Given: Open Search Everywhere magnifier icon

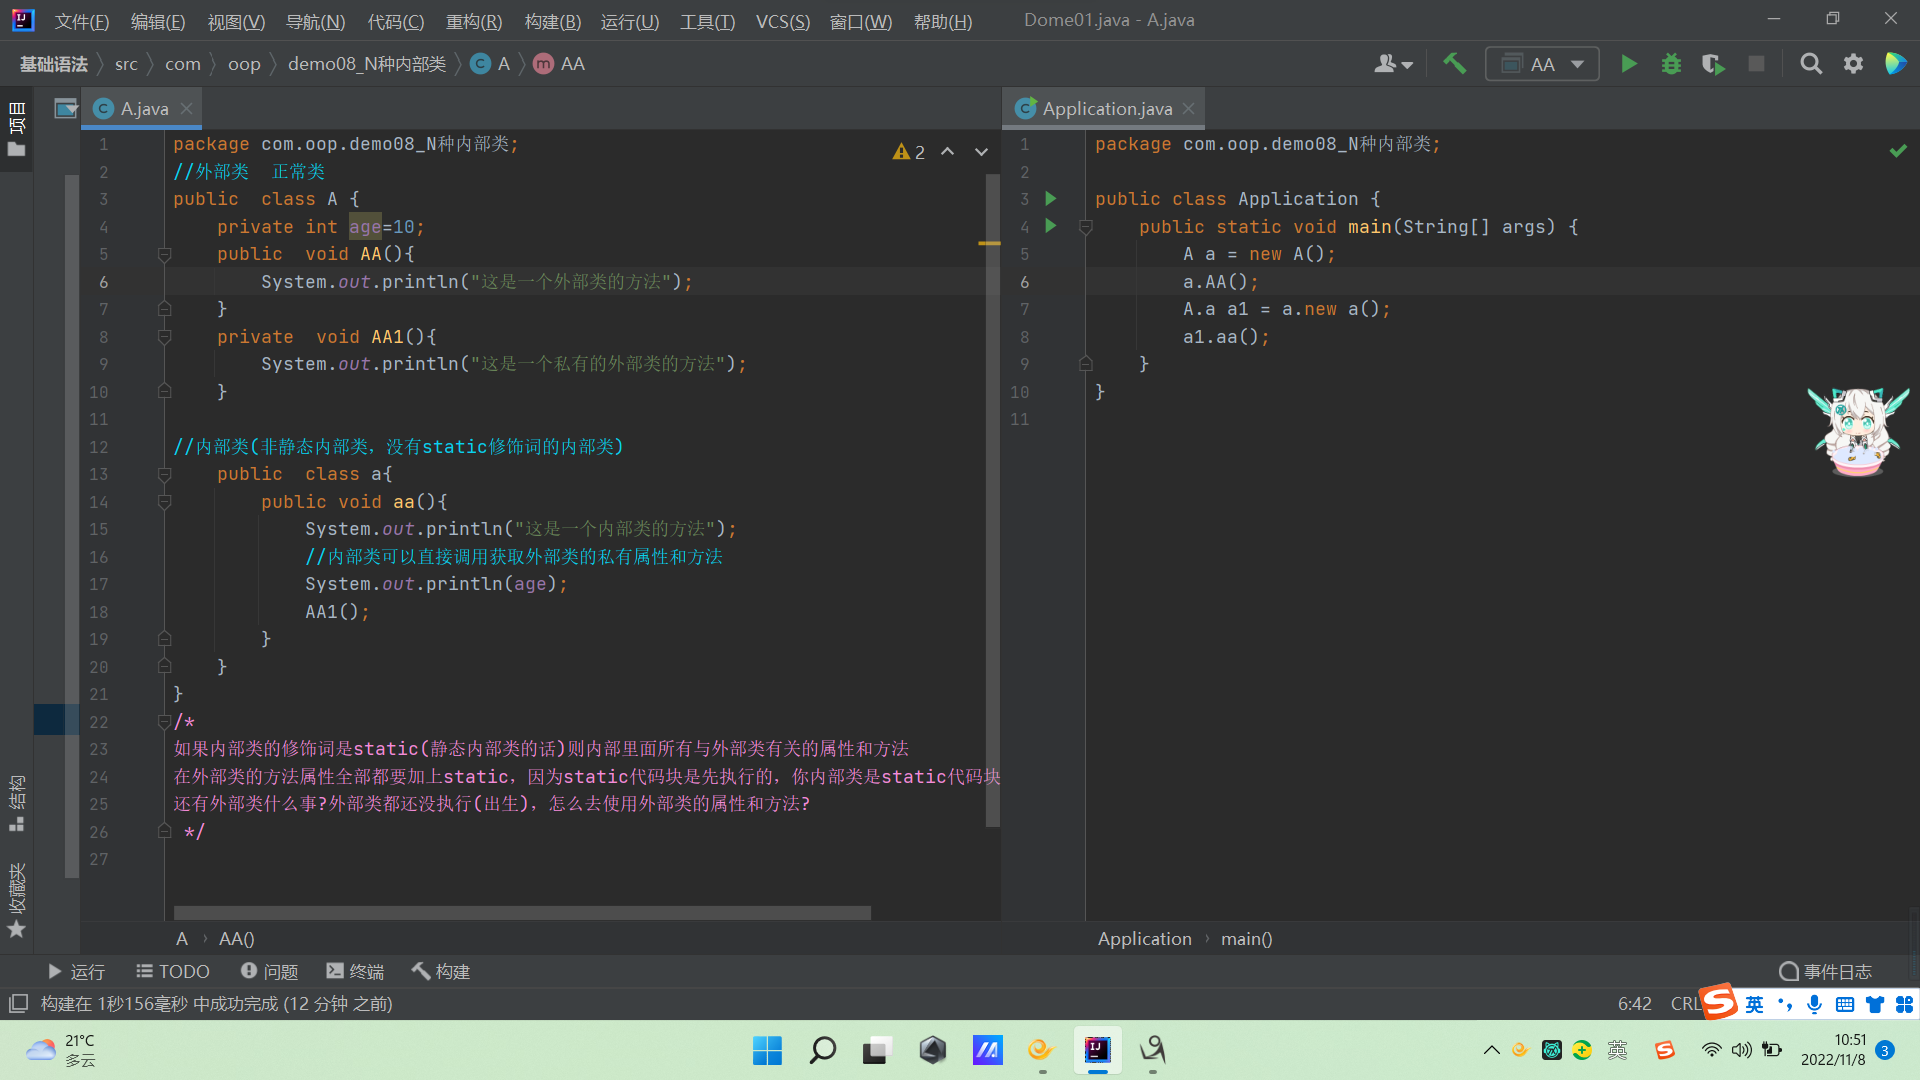Looking at the screenshot, I should click(1810, 64).
